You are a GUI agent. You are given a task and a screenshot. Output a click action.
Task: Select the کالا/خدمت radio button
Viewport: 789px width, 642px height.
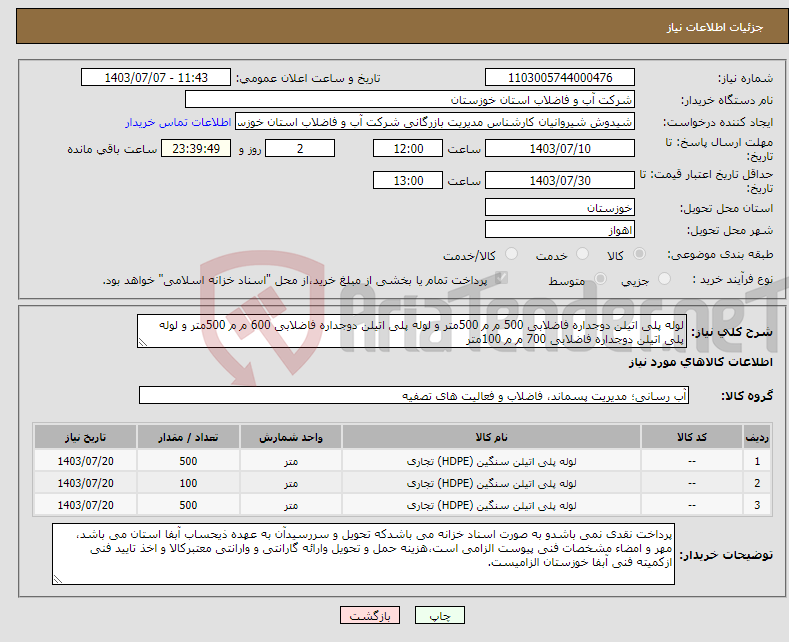[511, 254]
